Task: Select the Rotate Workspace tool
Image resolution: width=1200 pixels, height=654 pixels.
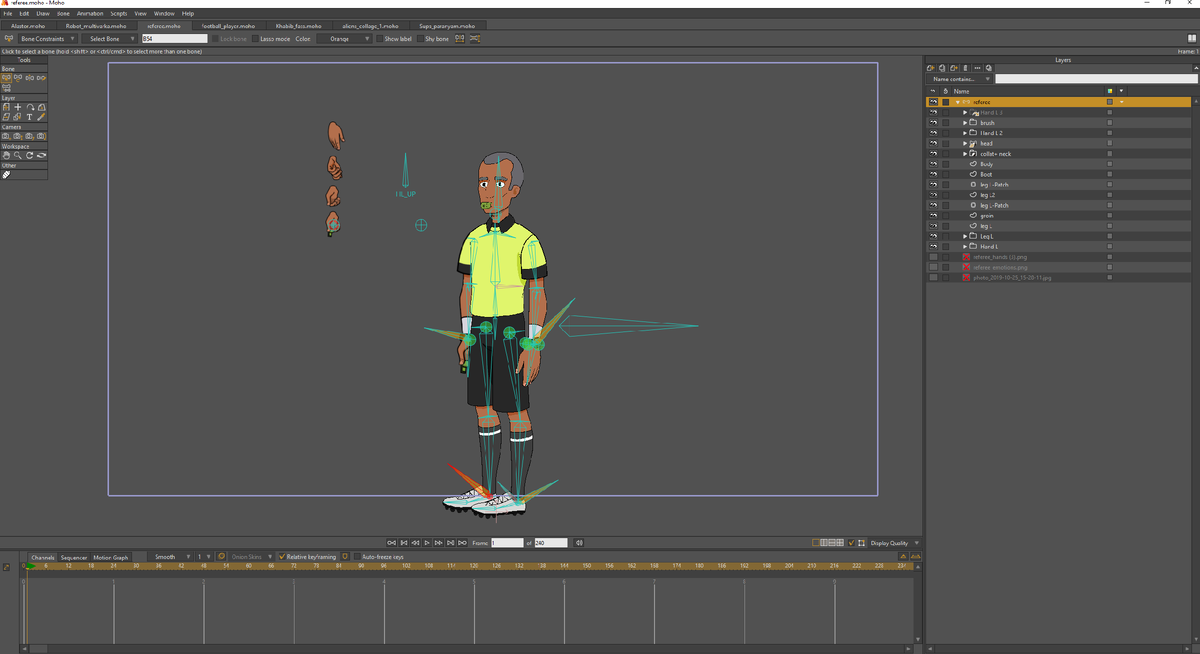Action: tap(30, 155)
